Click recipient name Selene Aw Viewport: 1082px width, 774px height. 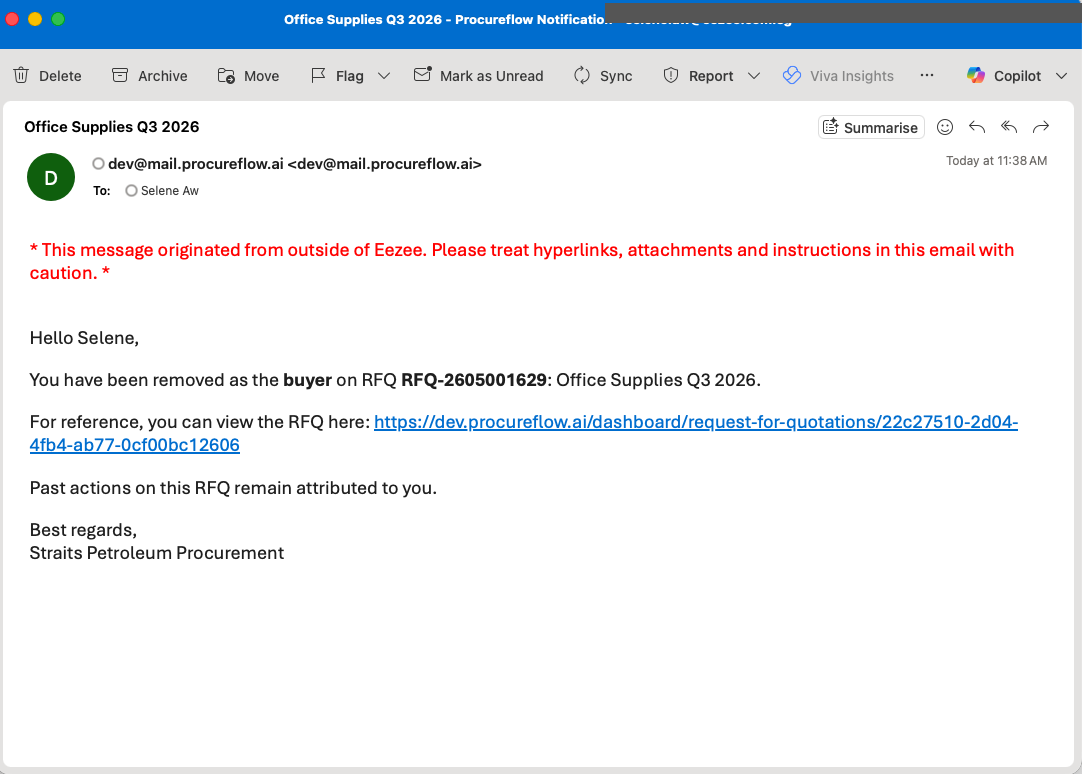170,190
